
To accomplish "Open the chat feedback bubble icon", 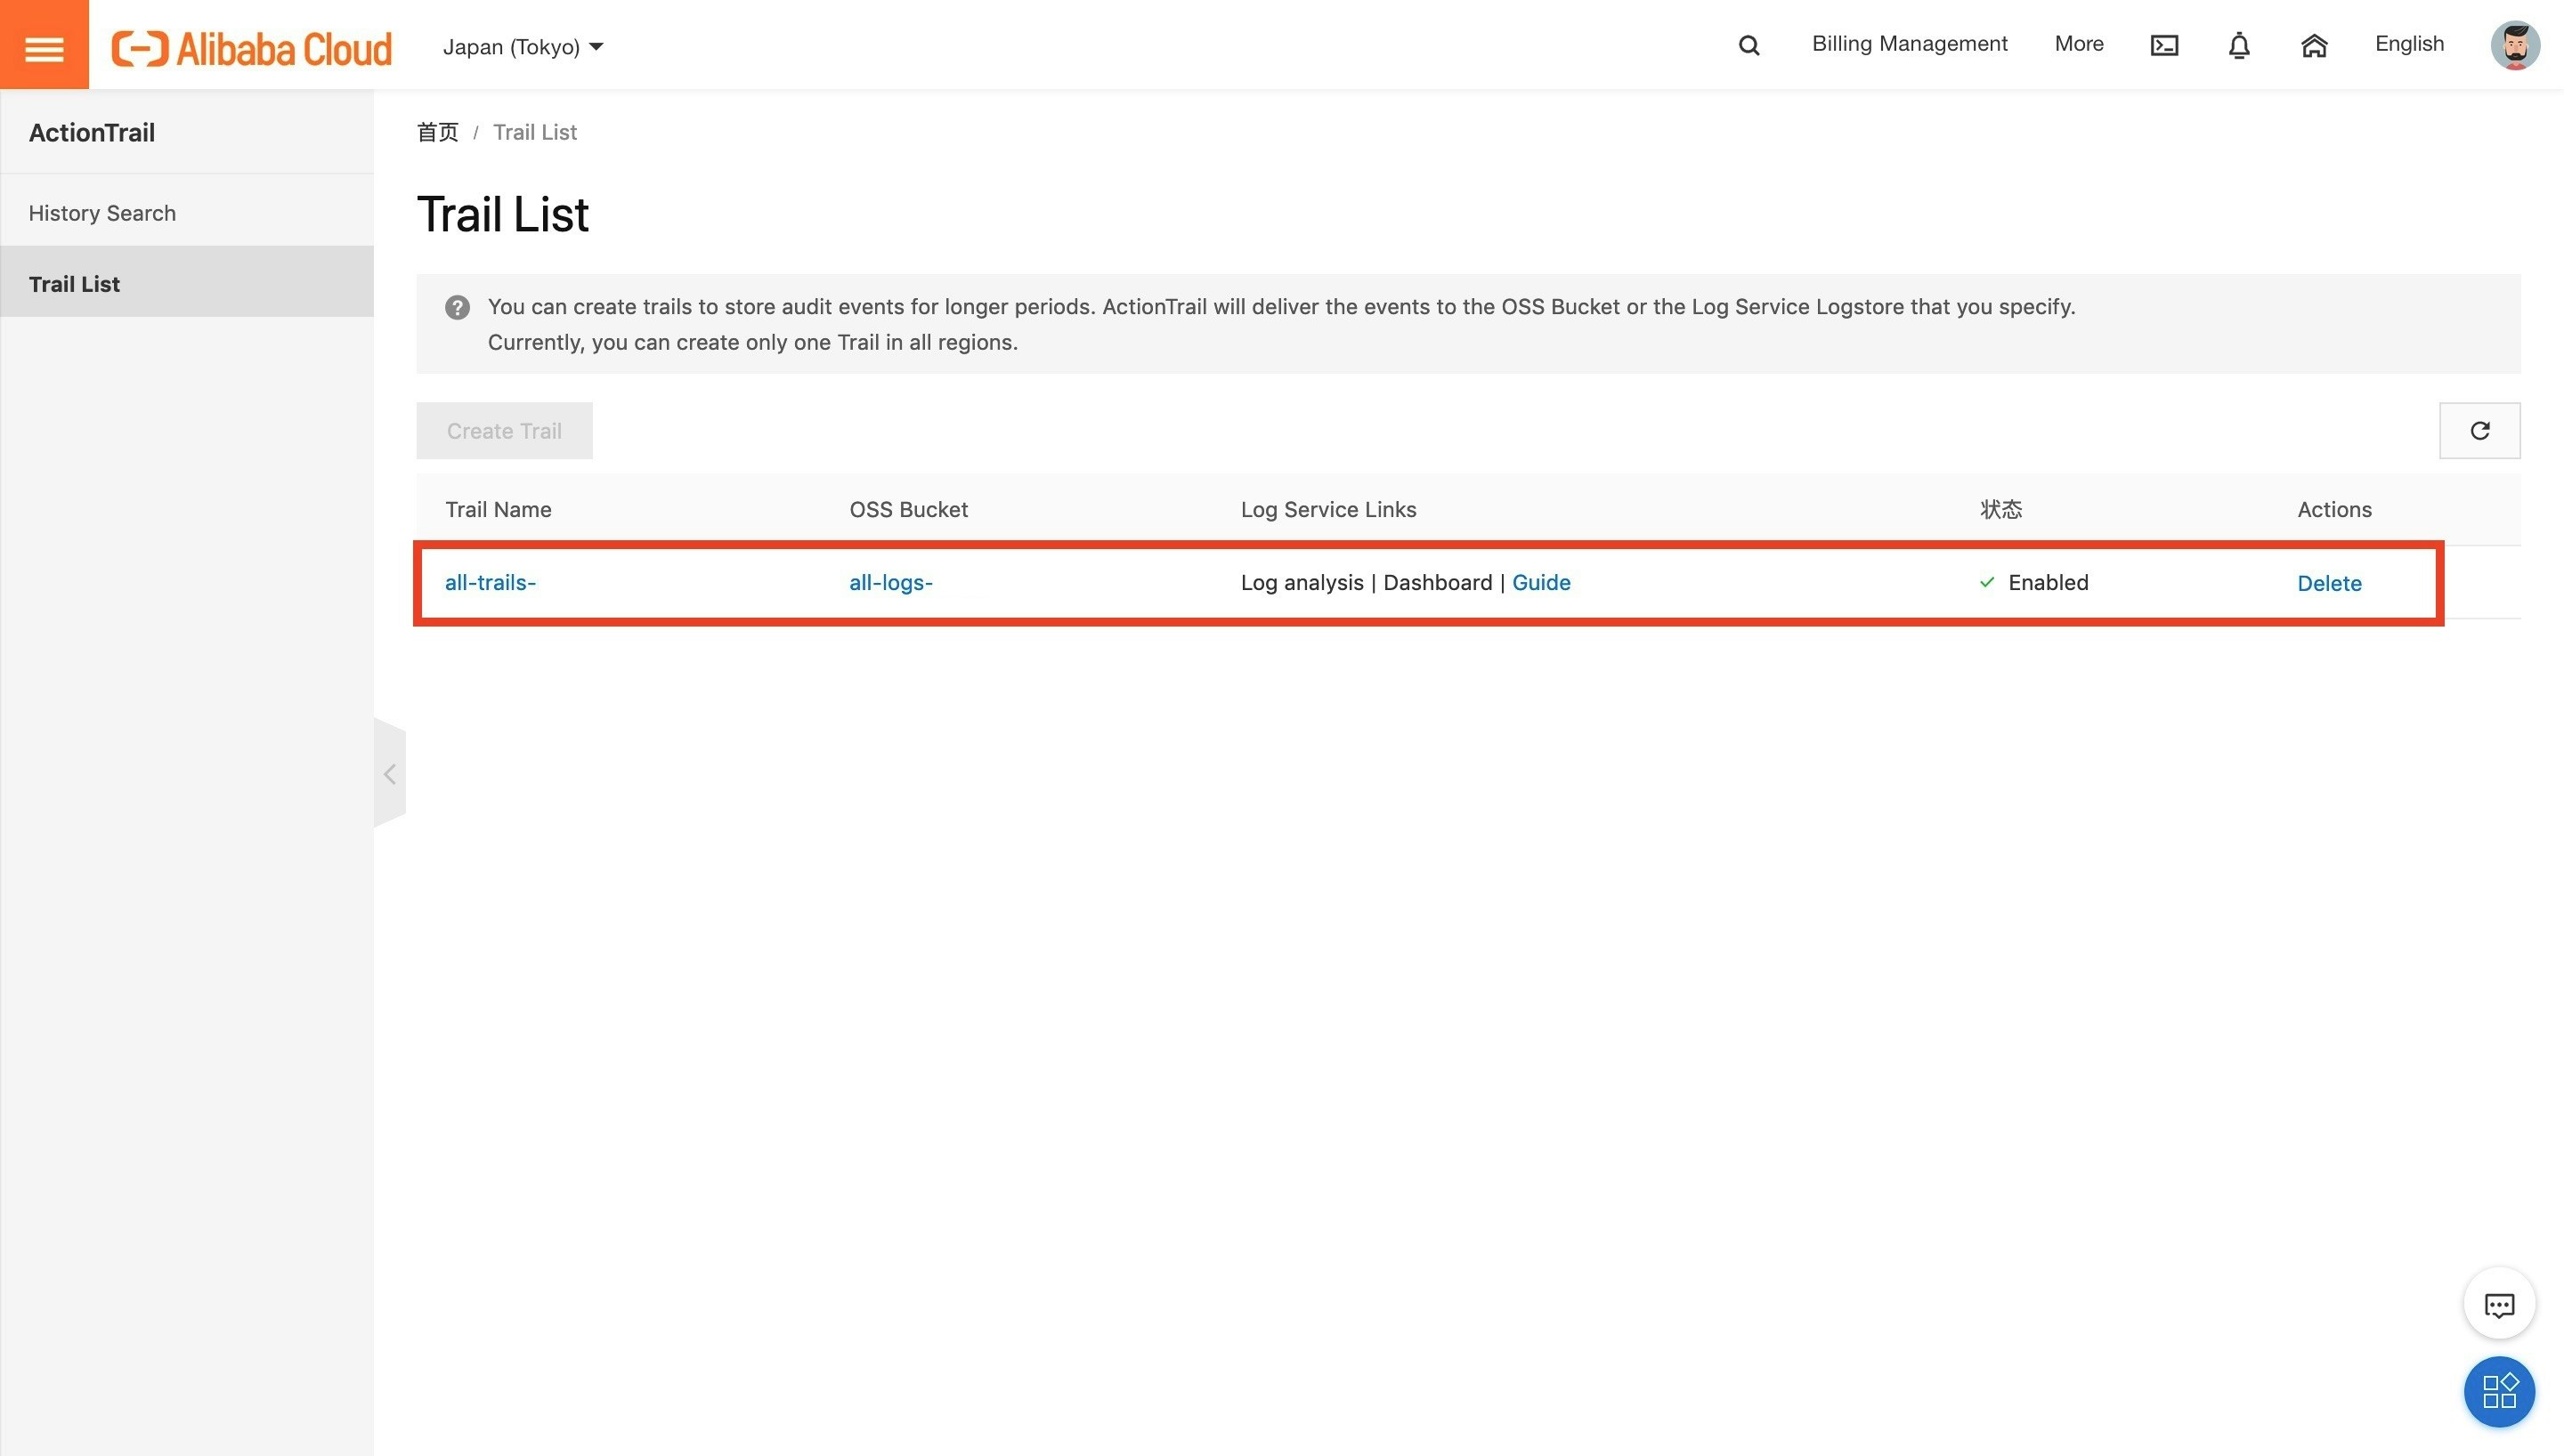I will point(2499,1304).
